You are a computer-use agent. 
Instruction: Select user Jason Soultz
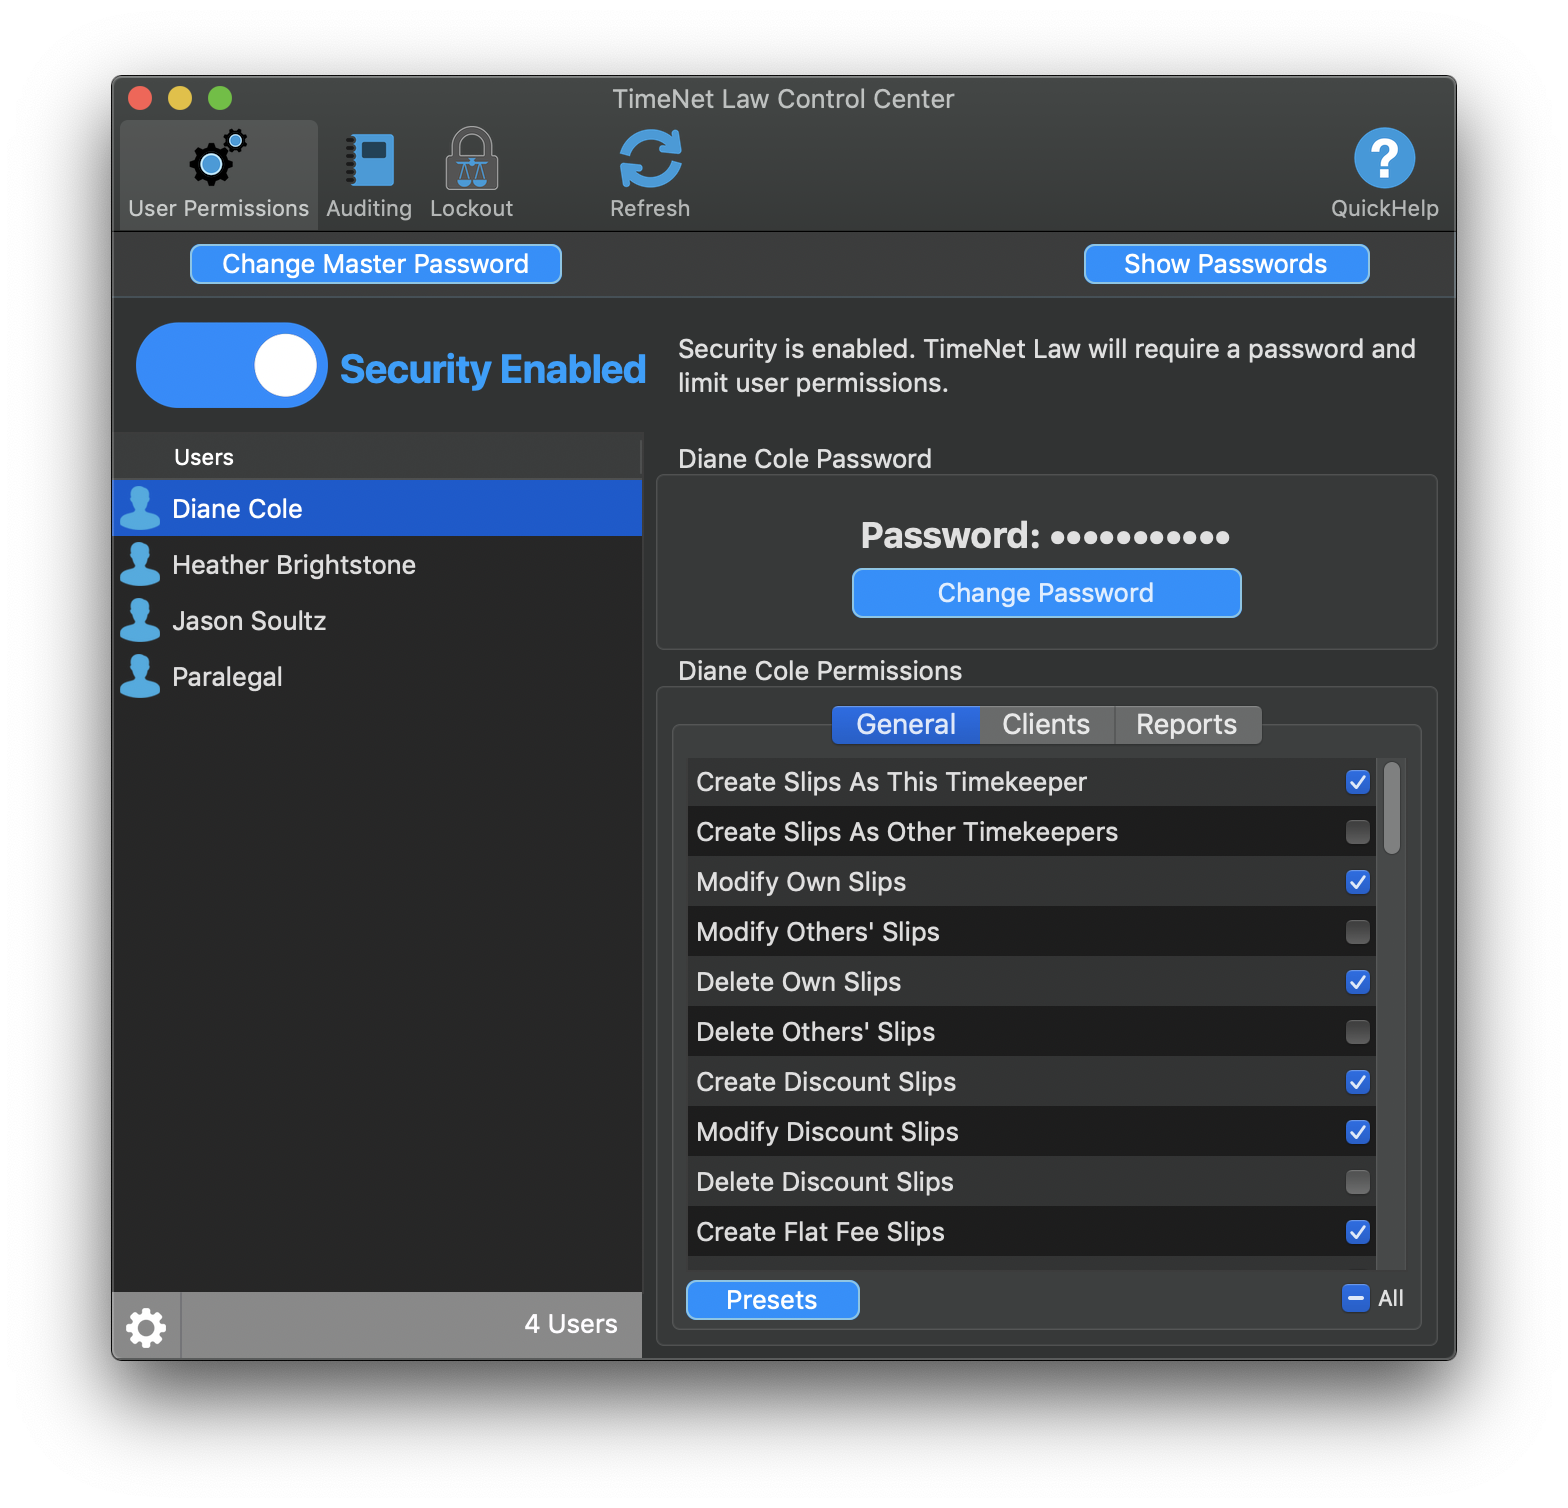[377, 620]
